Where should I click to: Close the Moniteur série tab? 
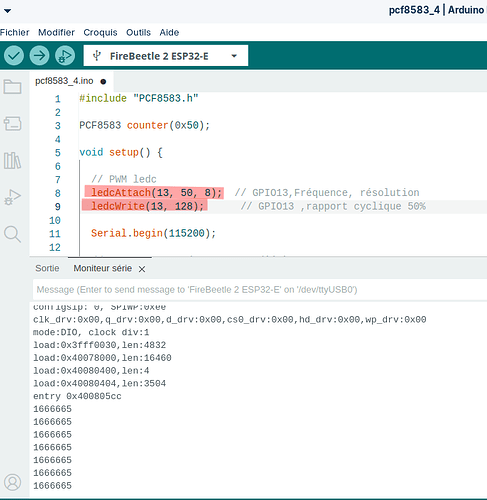142,269
